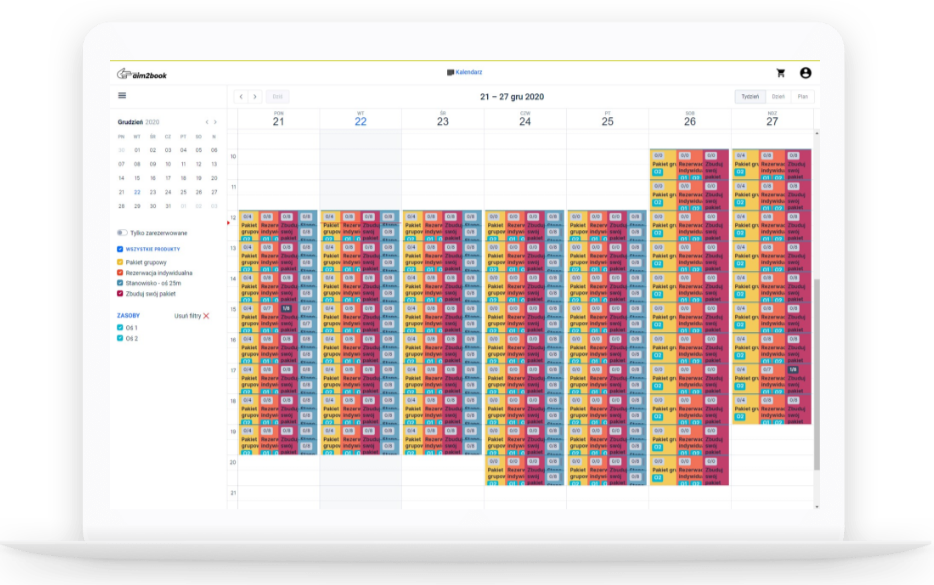Uncheck the Oś 1 resource checkbox

coord(121,328)
